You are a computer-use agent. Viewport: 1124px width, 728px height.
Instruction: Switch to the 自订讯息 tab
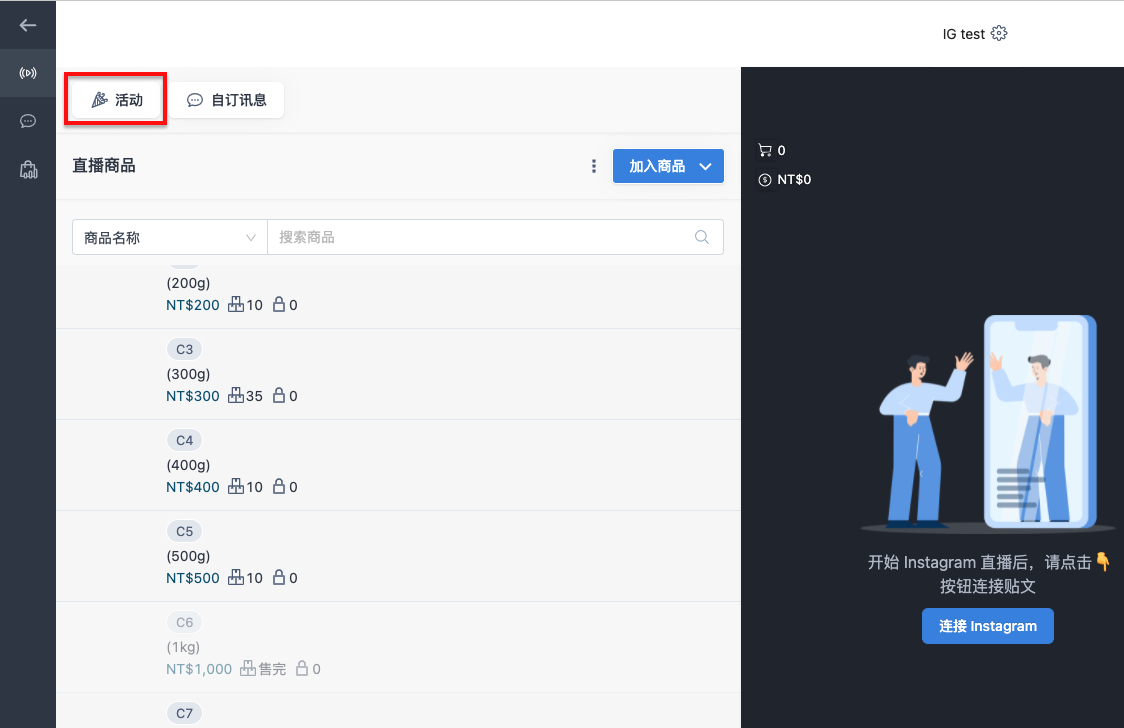tap(227, 100)
